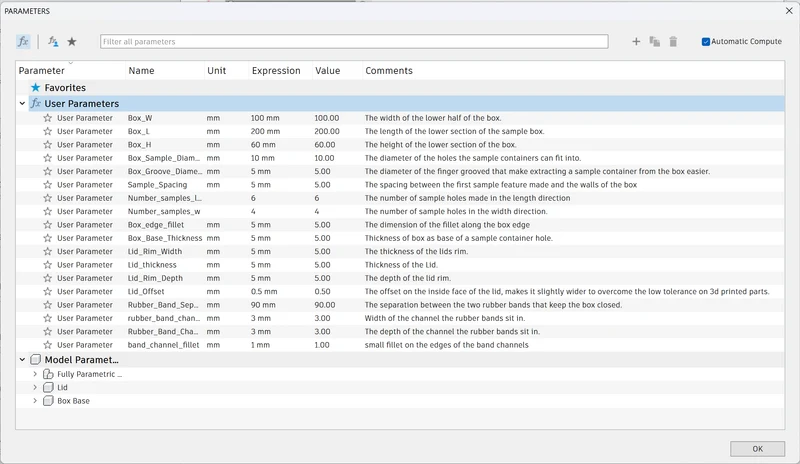Click the OK button
Viewport: 800px width, 464px height.
[758, 449]
